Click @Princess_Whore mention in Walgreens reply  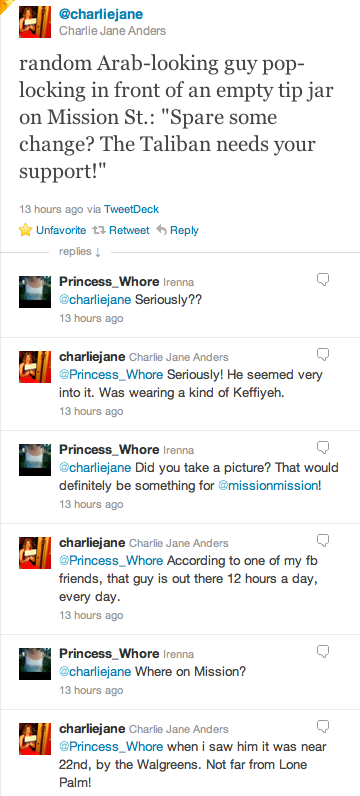coord(111,747)
